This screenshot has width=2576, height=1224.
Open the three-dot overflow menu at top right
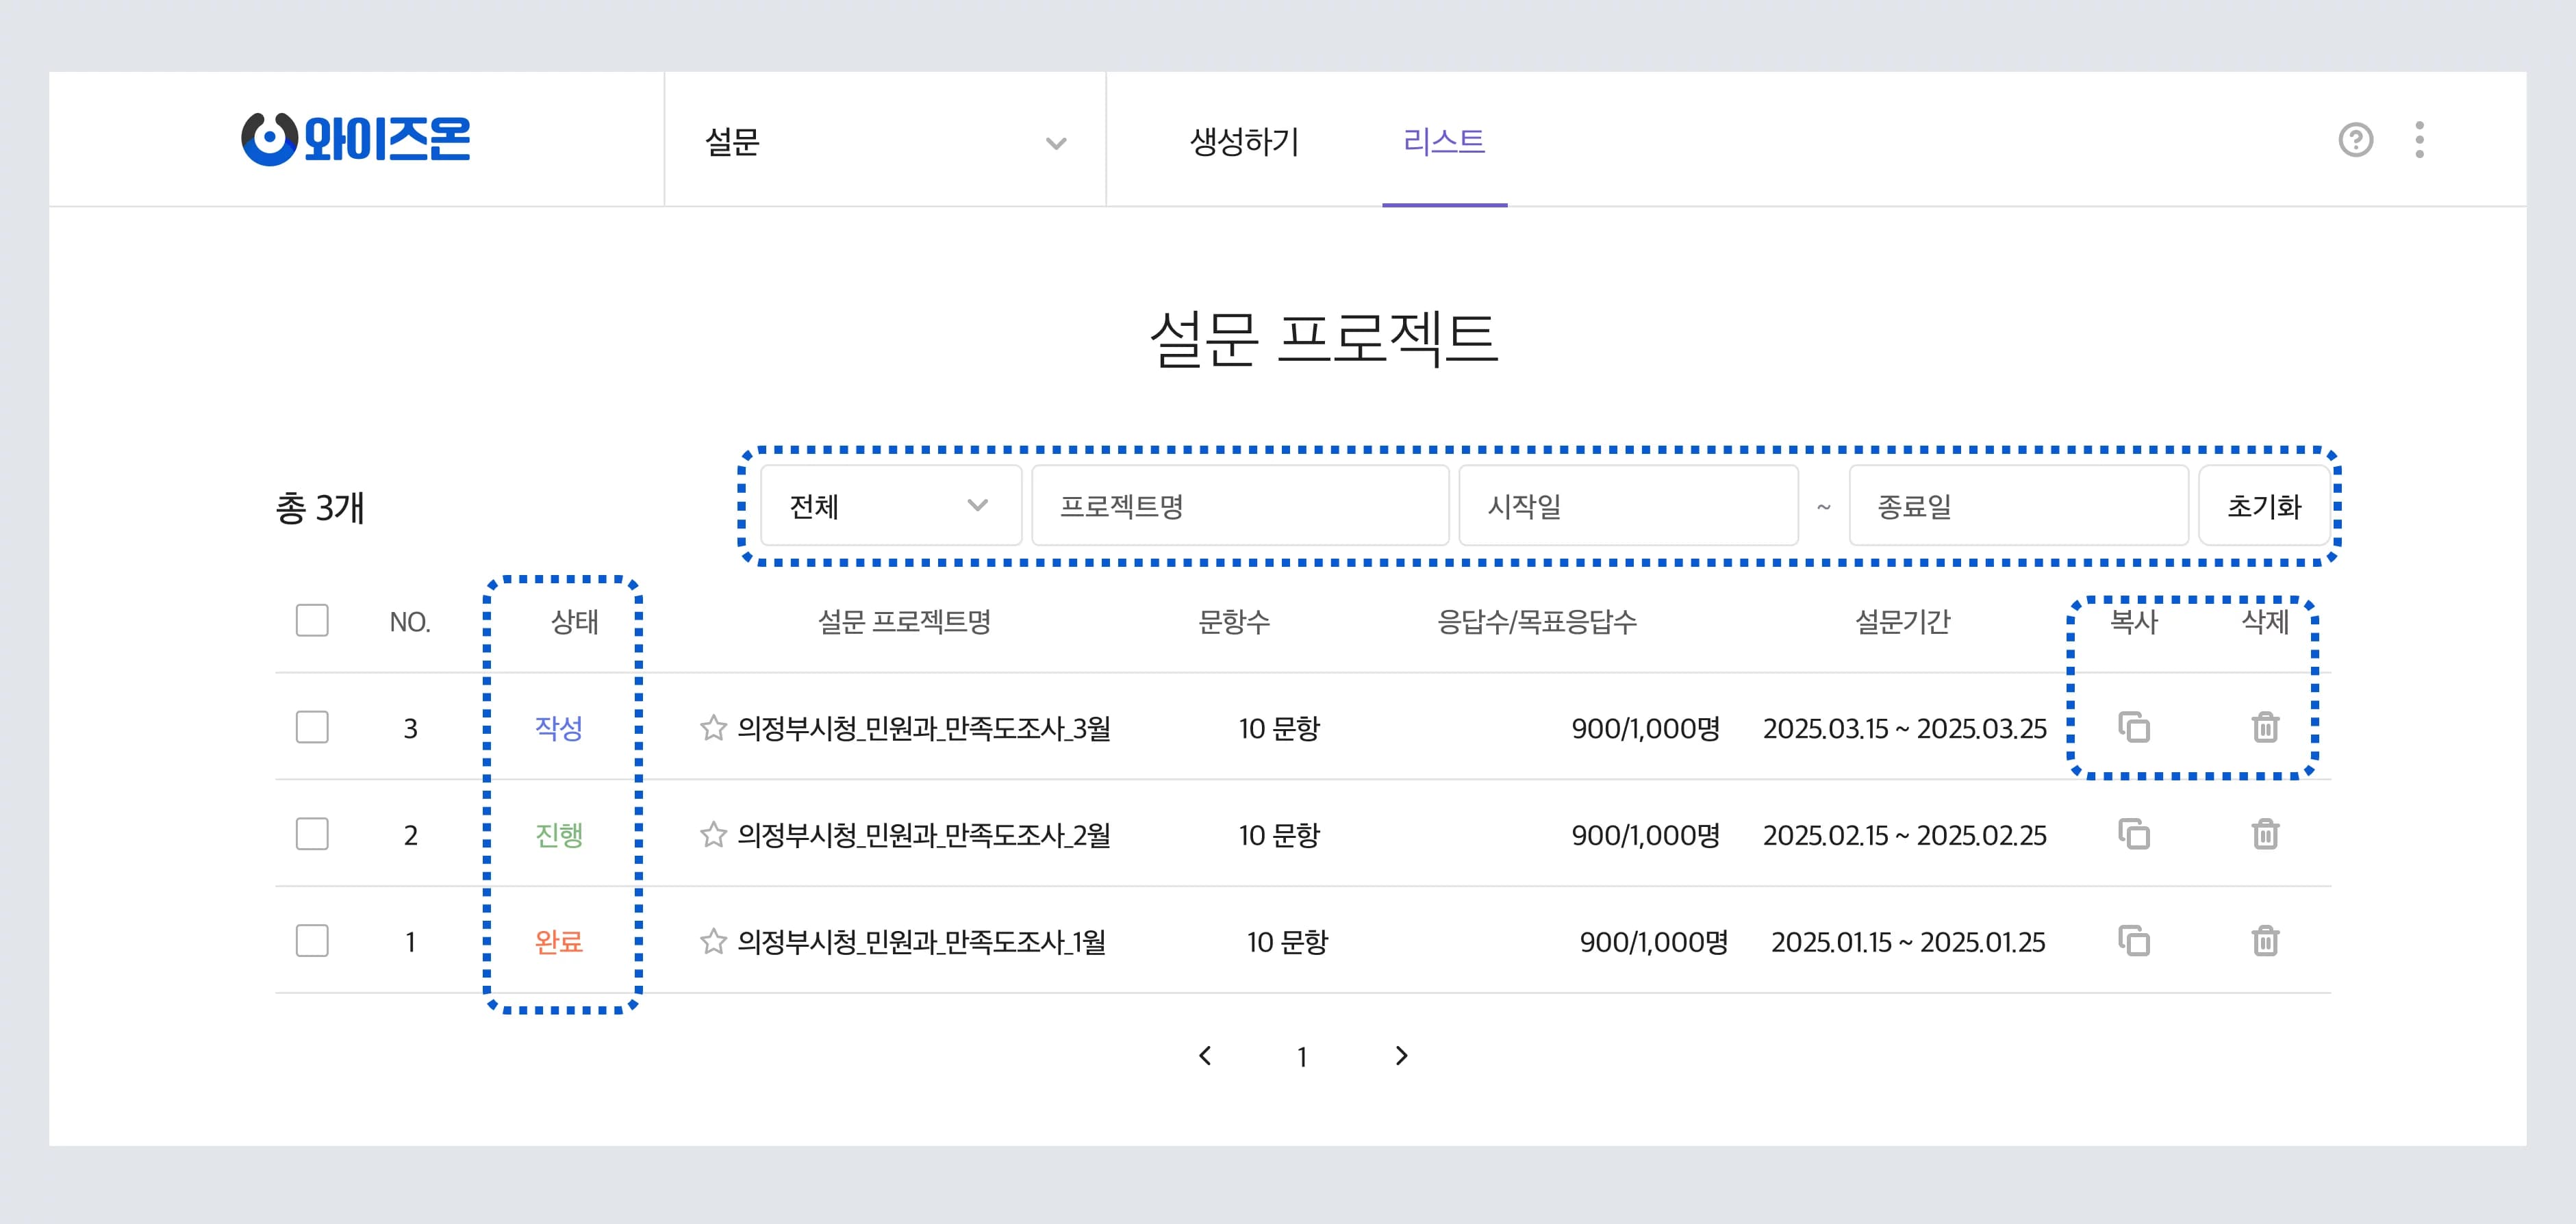[x=2420, y=141]
